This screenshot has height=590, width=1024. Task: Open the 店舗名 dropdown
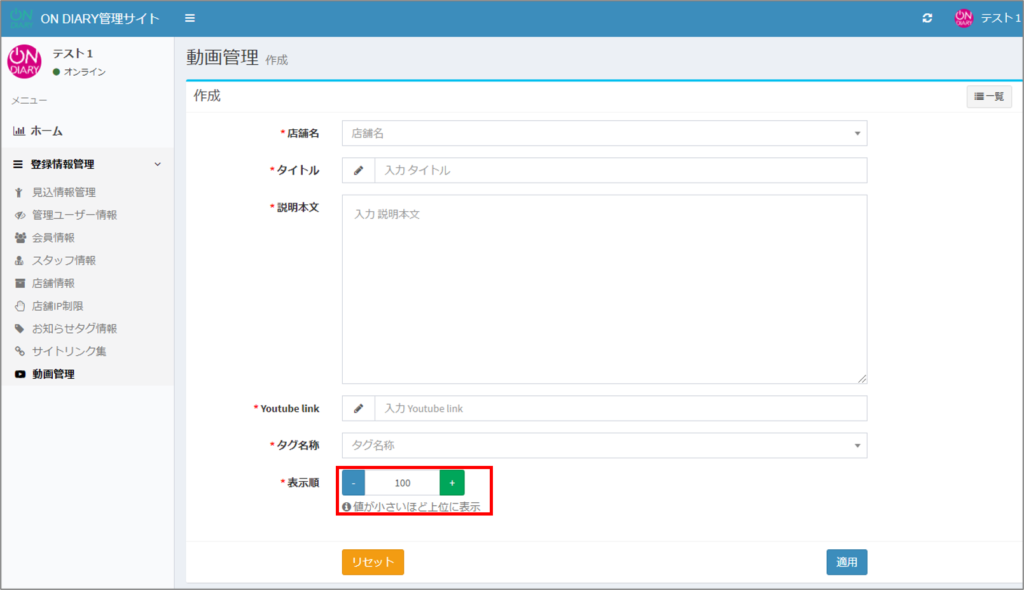(x=604, y=133)
